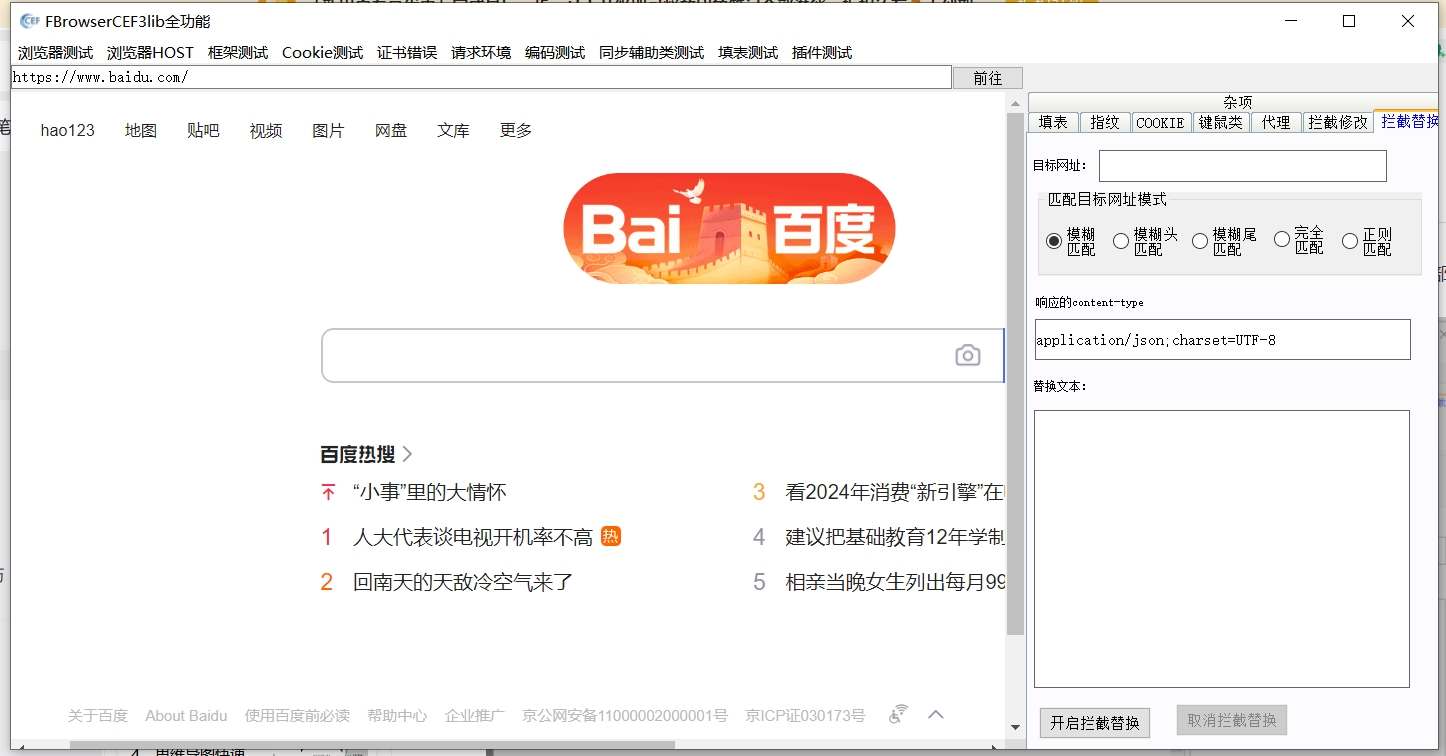Click the camera image-search icon
1446x756 pixels.
[x=967, y=355]
